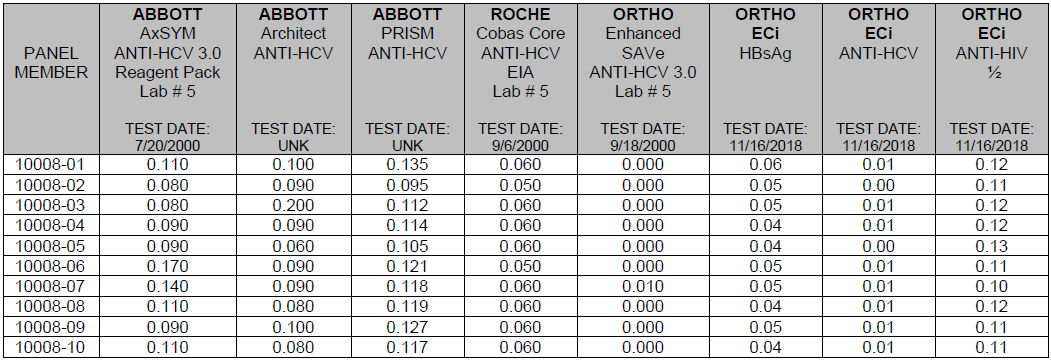Click row label 10008-05
This screenshot has height=360, width=1051.
[x=49, y=246]
